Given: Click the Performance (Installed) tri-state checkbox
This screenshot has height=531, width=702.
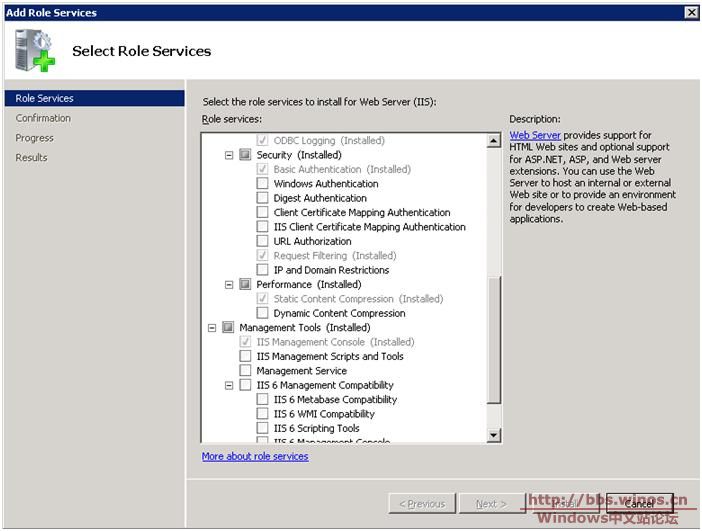Looking at the screenshot, I should [245, 284].
